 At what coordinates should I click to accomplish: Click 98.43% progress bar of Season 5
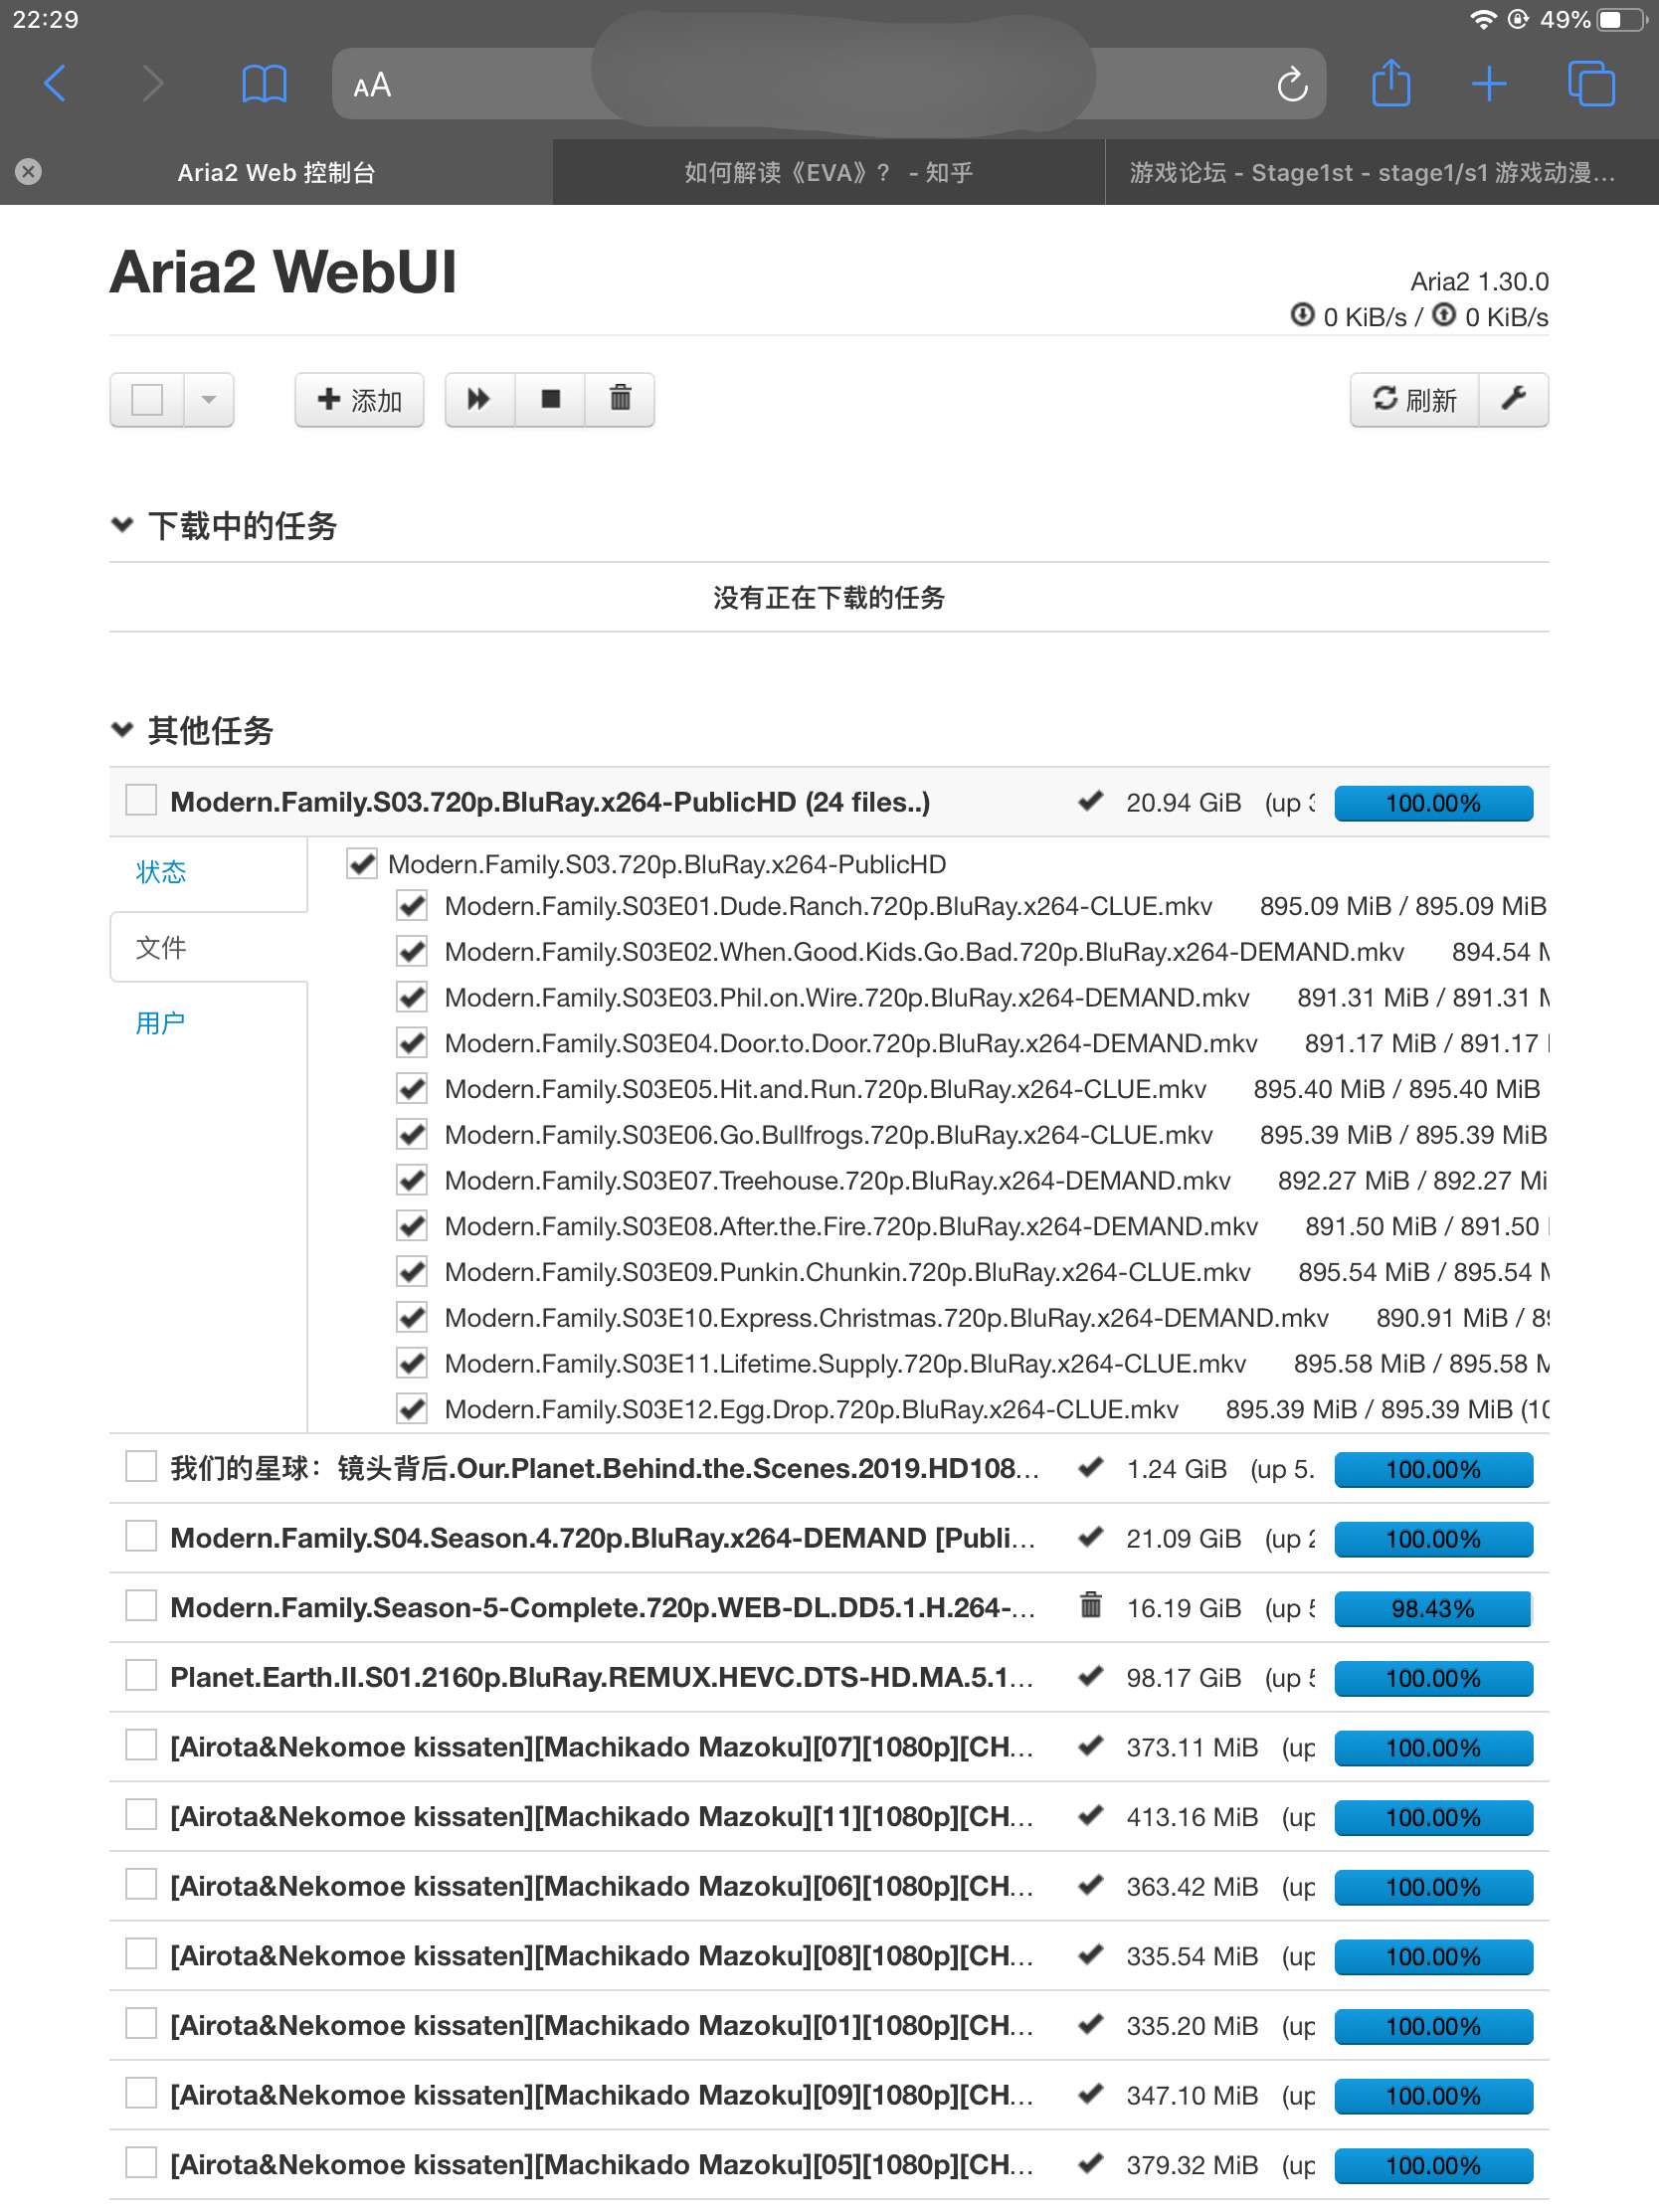pos(1433,1608)
